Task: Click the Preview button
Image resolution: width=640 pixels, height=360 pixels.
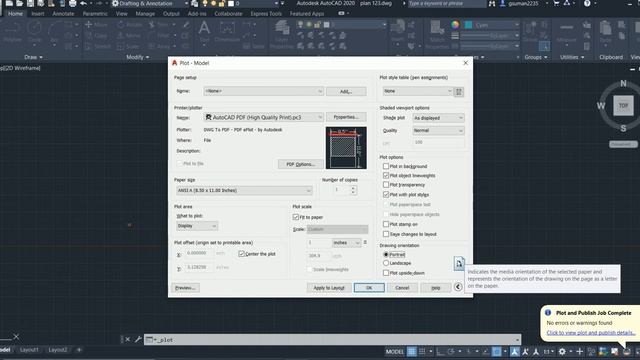Action: pyautogui.click(x=185, y=288)
